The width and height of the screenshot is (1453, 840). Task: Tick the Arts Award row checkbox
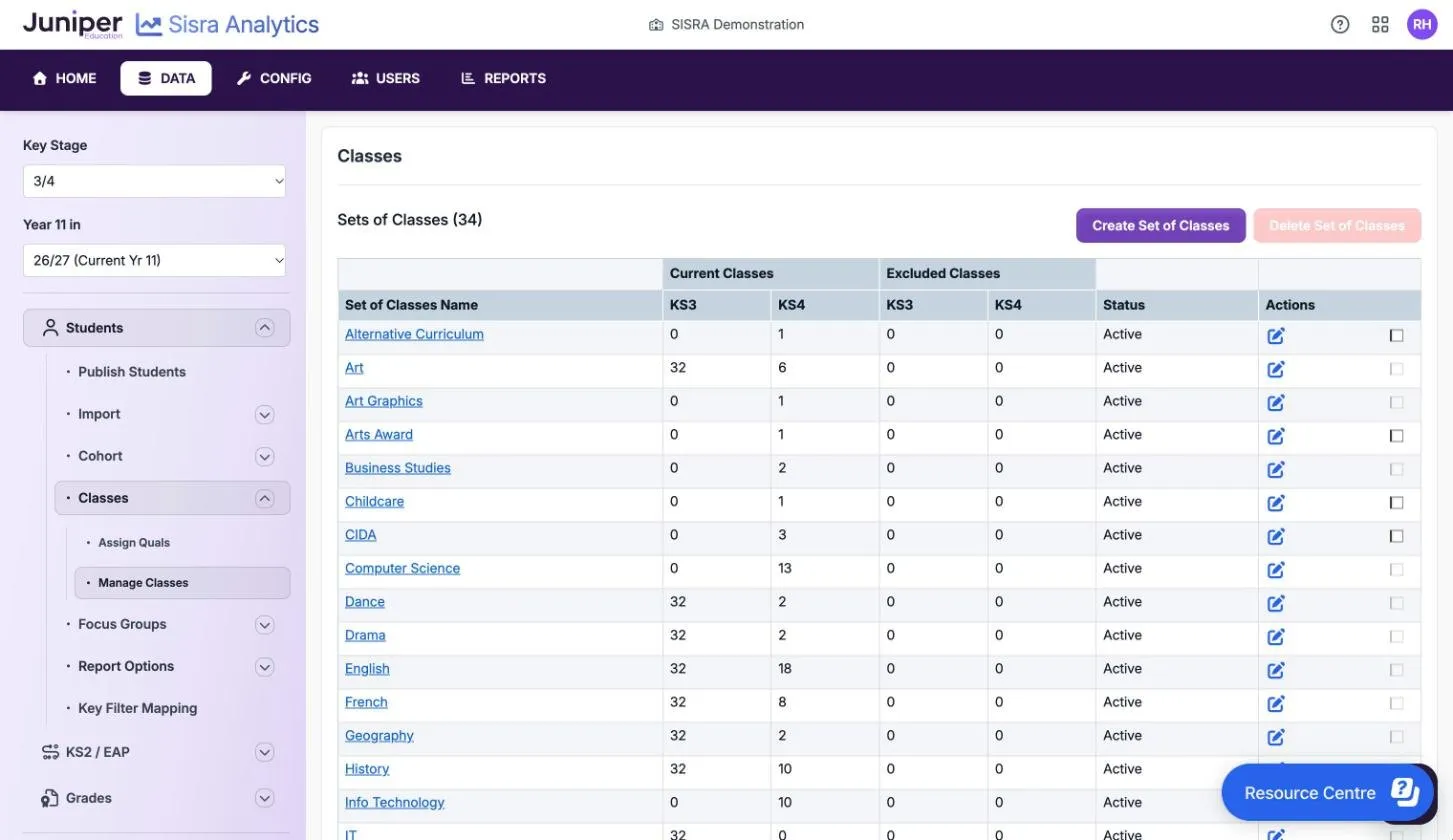1397,436
